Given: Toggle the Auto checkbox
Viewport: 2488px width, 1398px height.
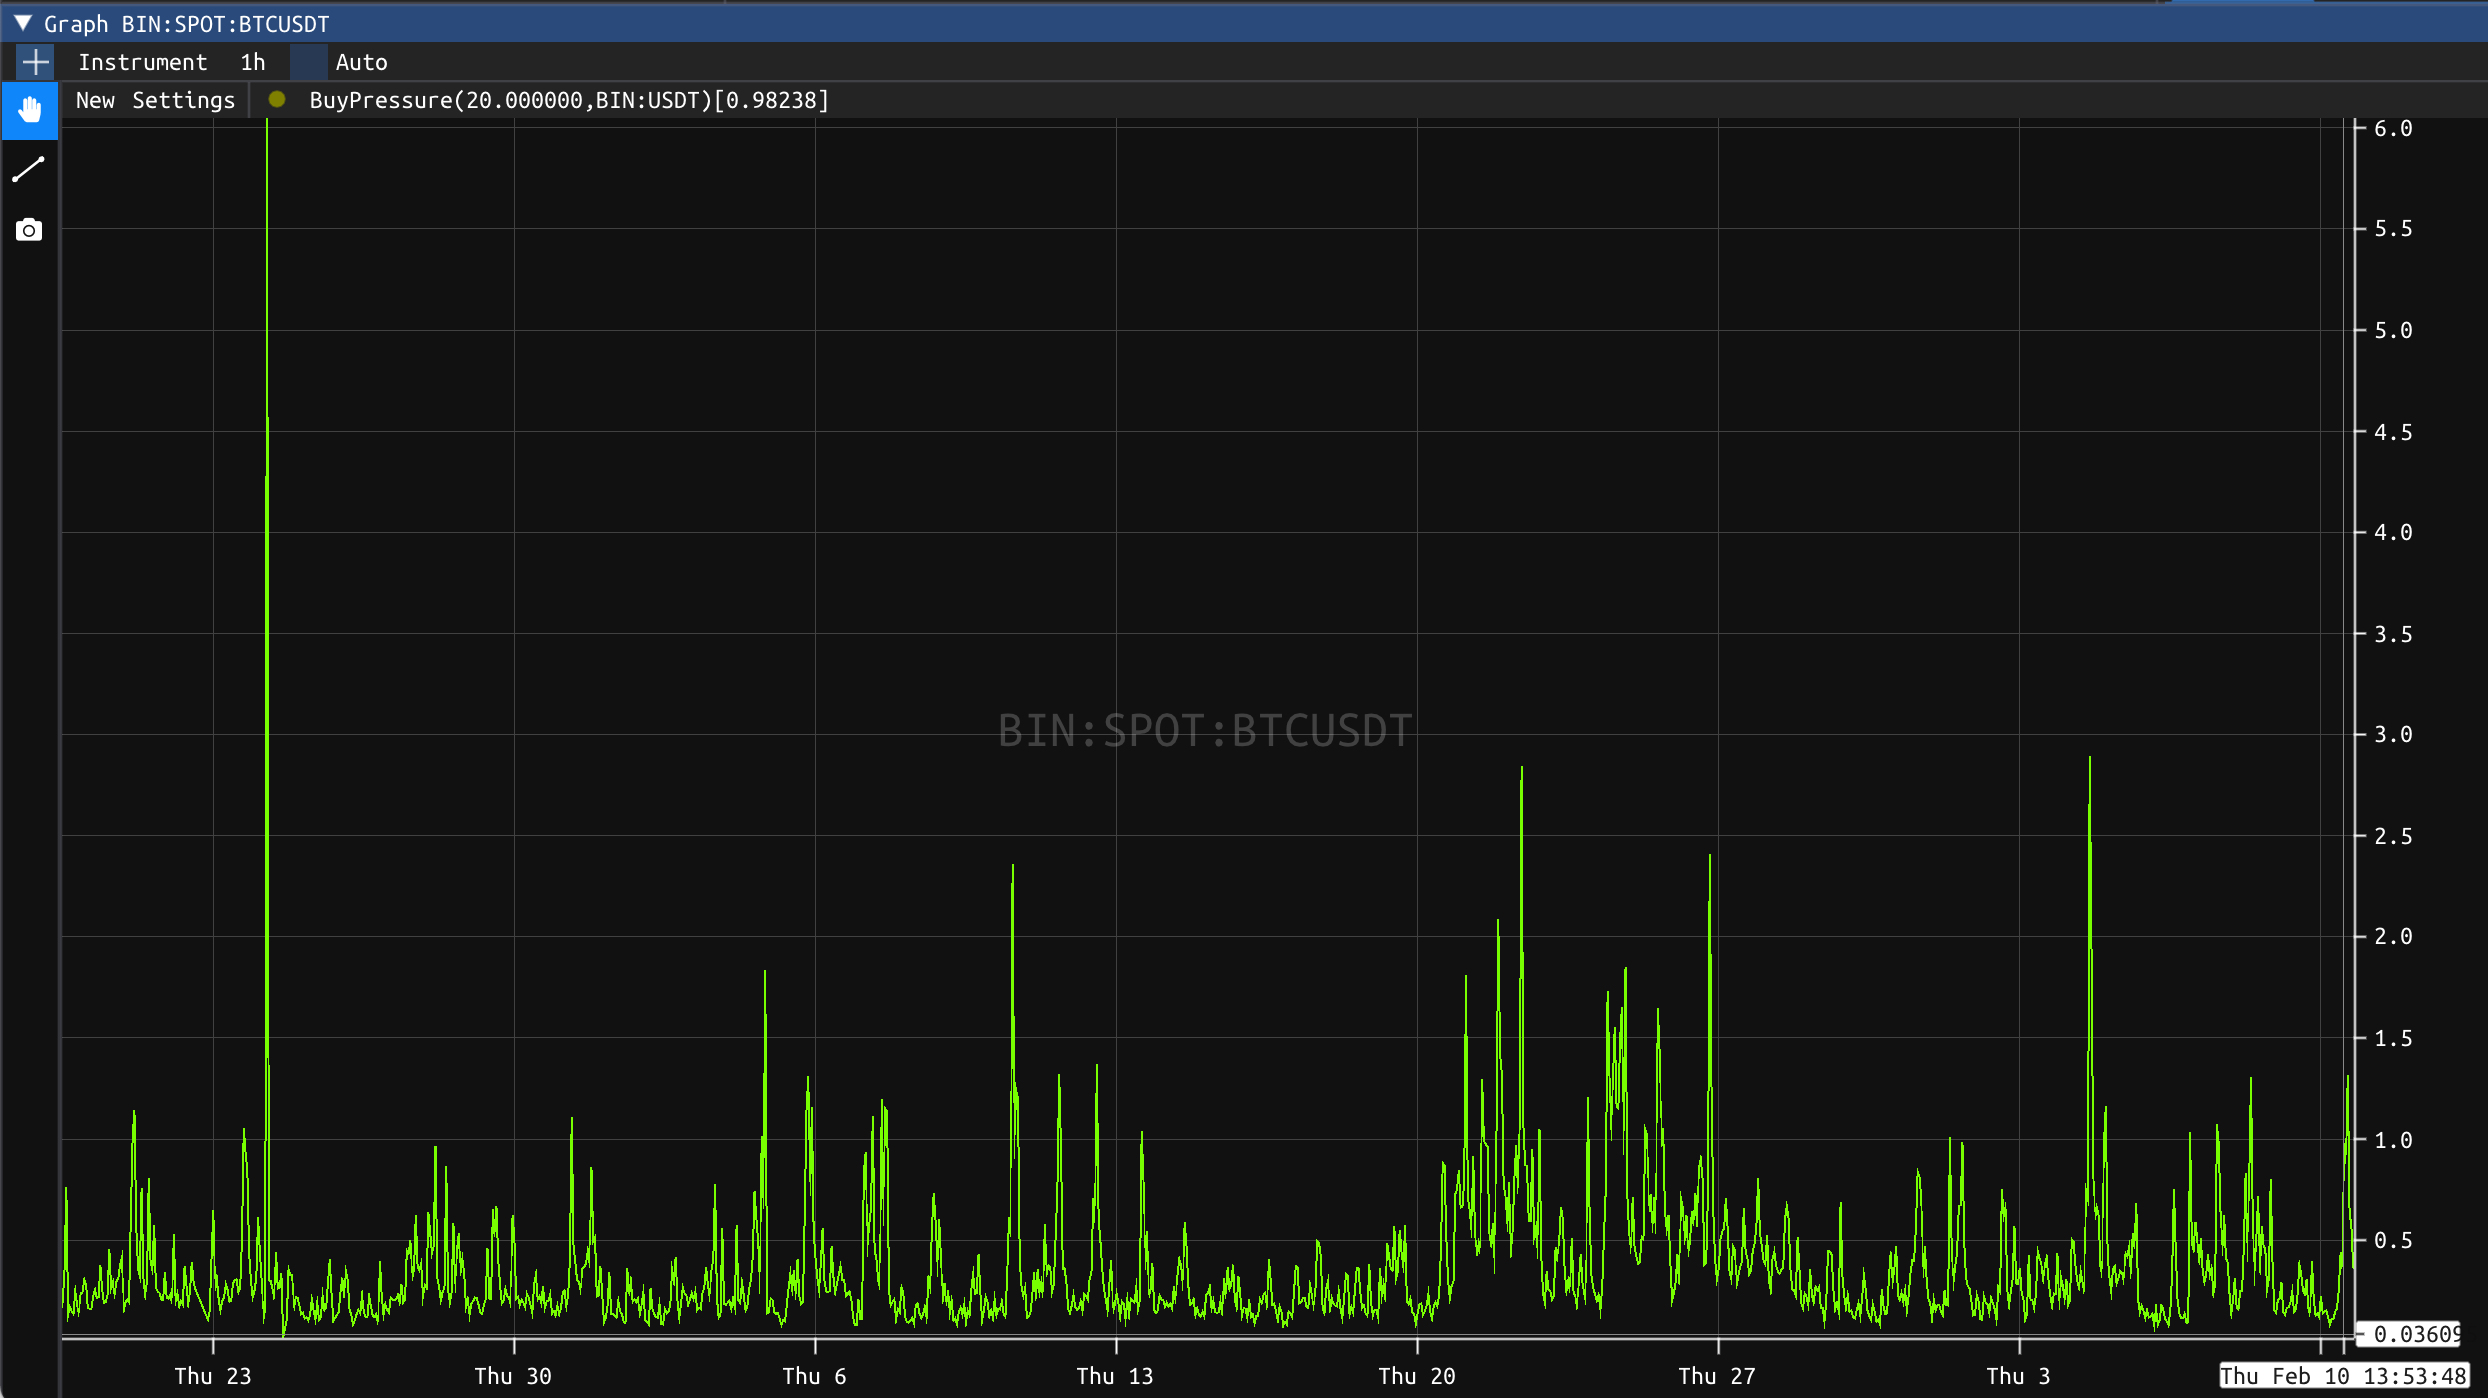Looking at the screenshot, I should tap(308, 62).
